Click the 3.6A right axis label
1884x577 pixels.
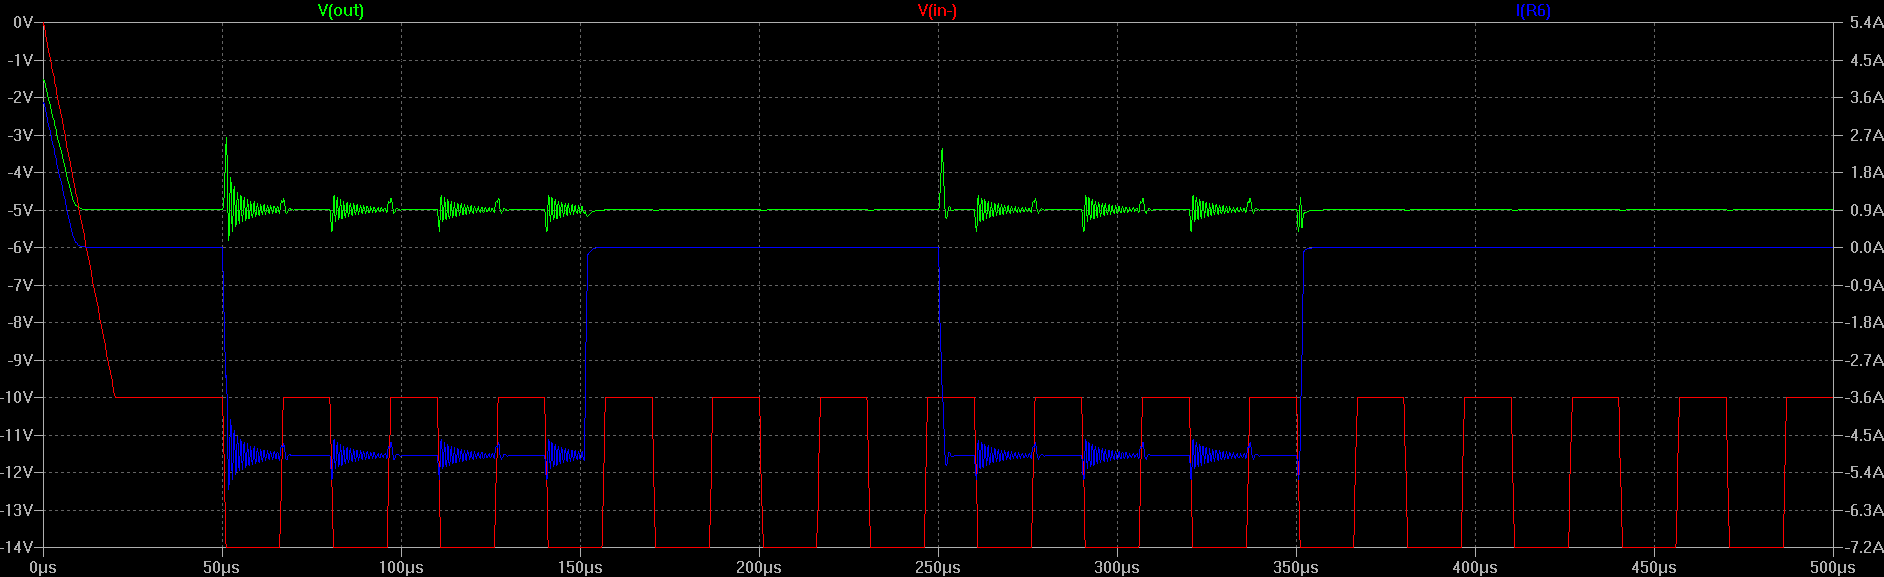point(1866,97)
